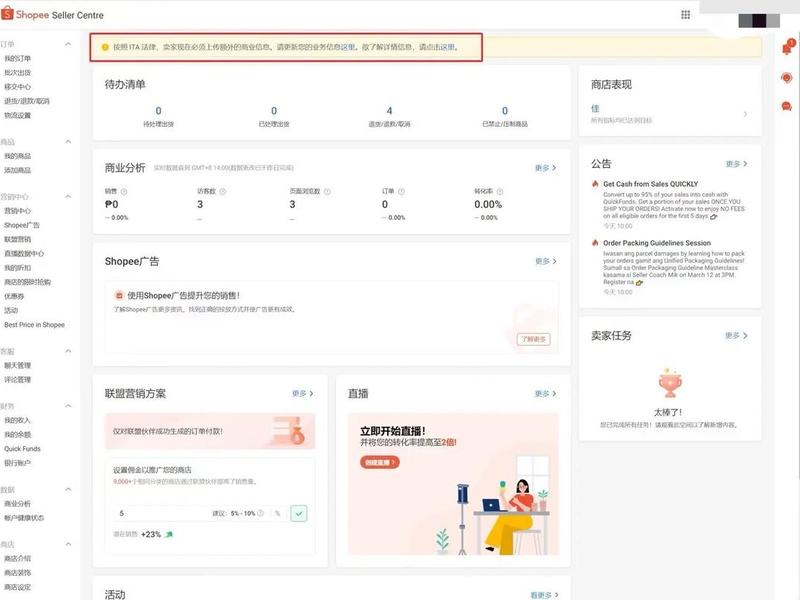Click the info icon next to 访客数

tap(222, 191)
